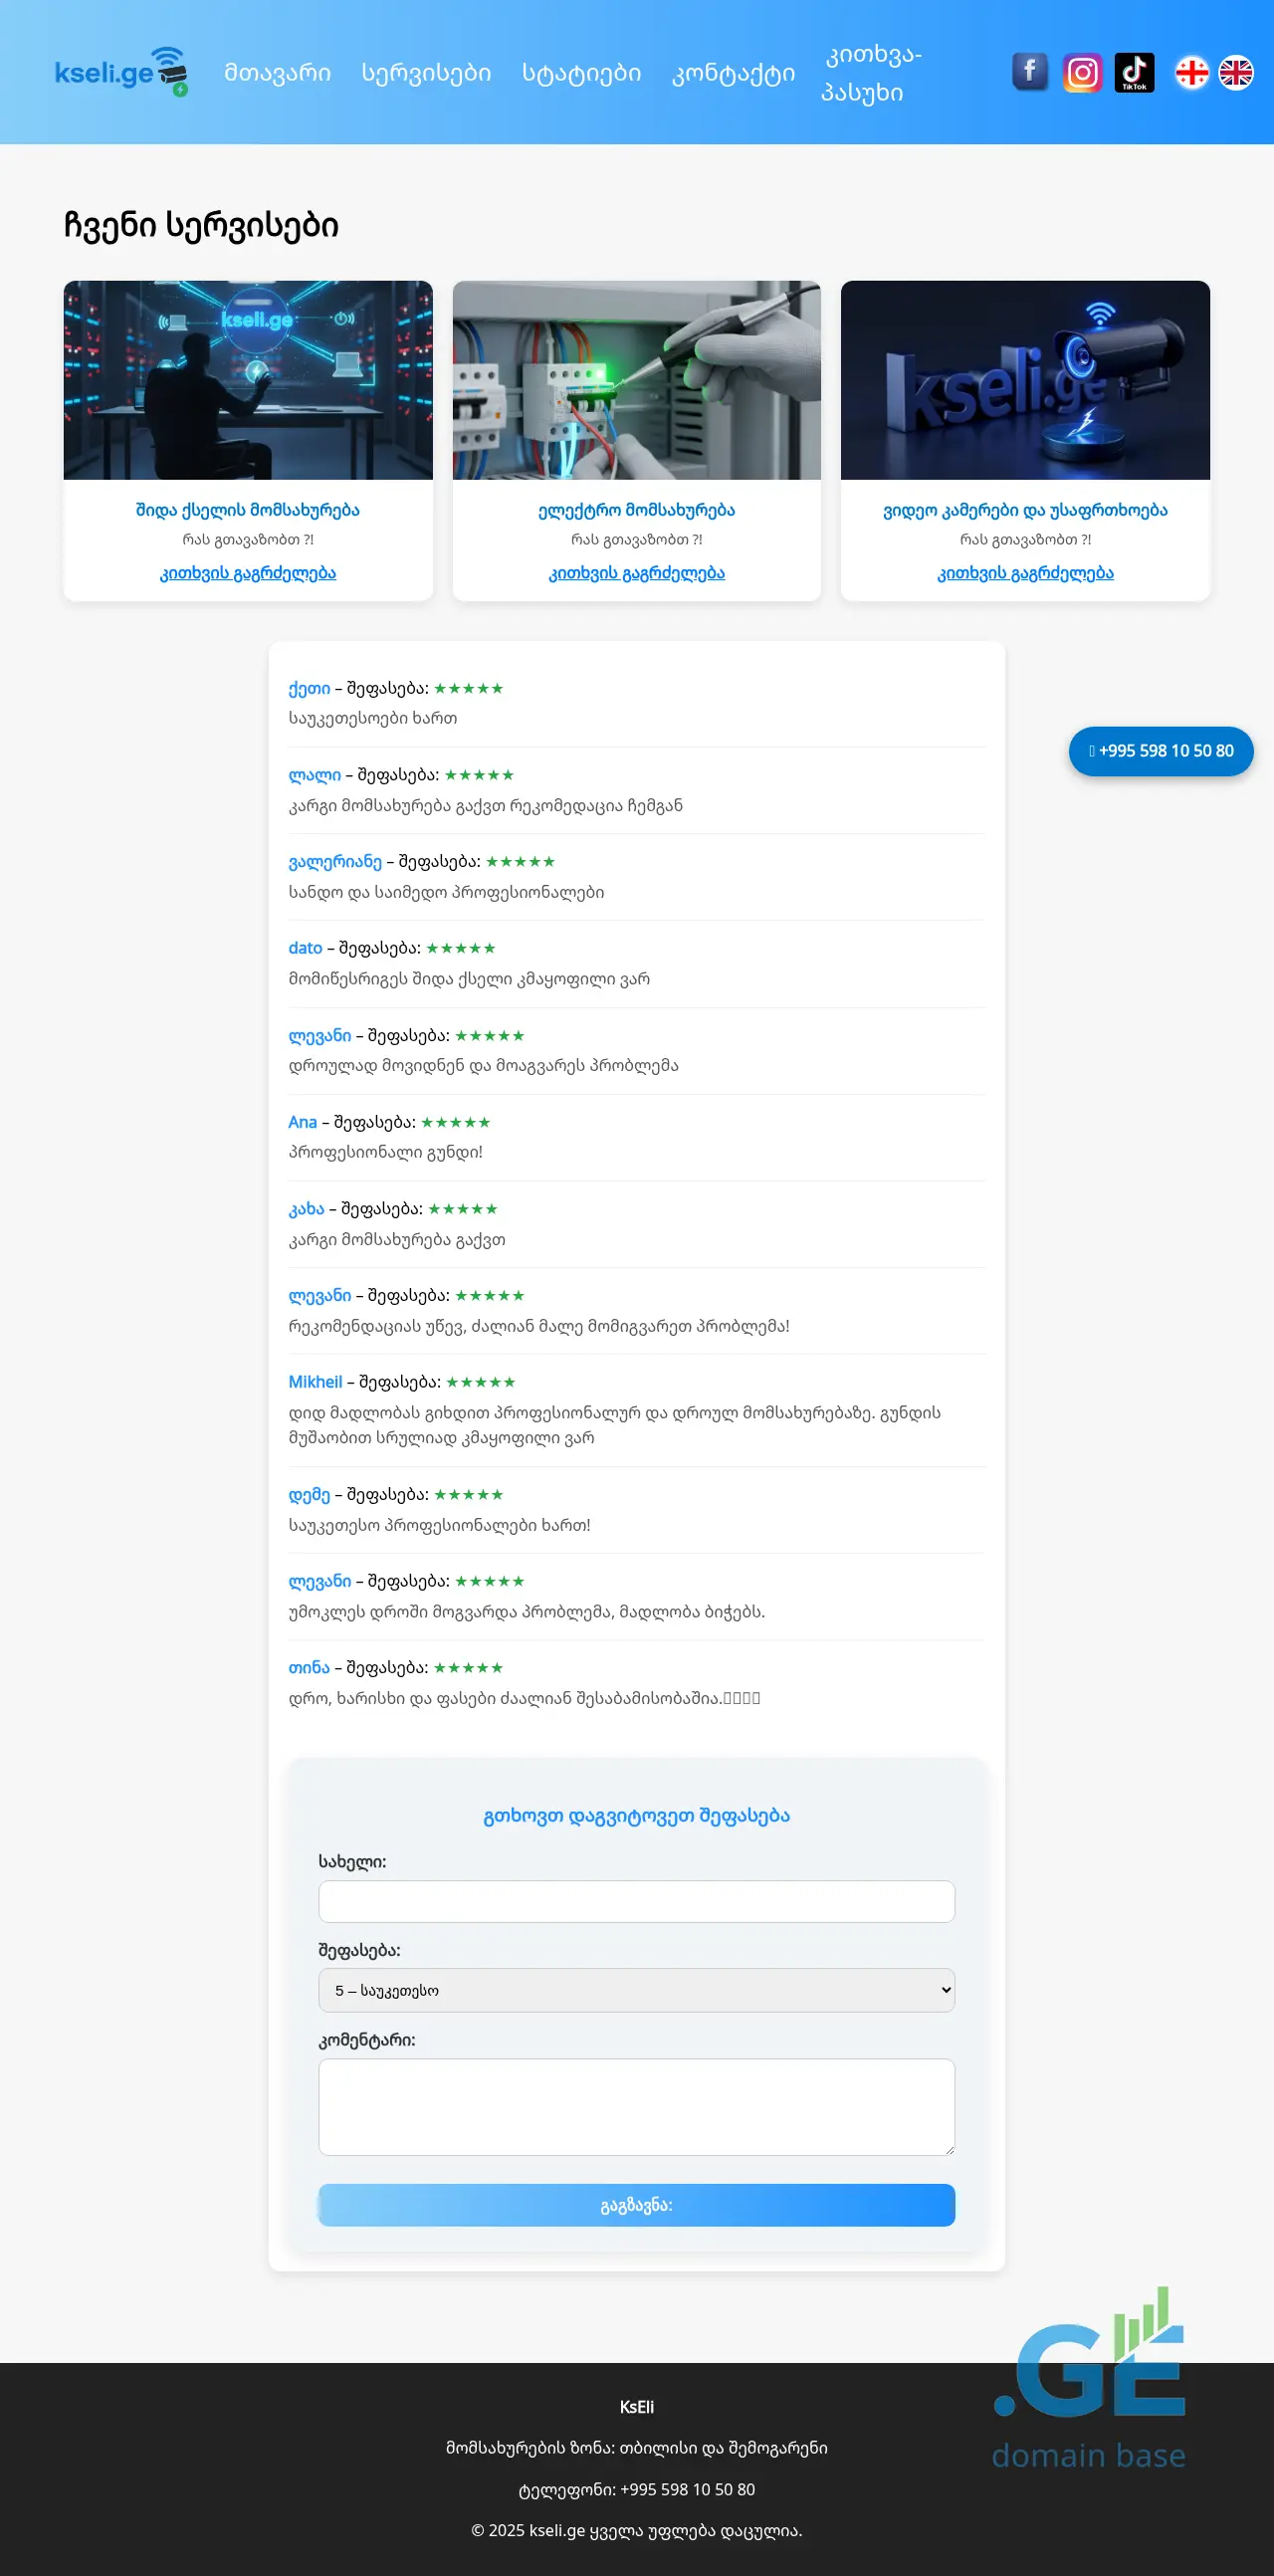
Task: Open the სტატიები navigation link
Action: 581,73
